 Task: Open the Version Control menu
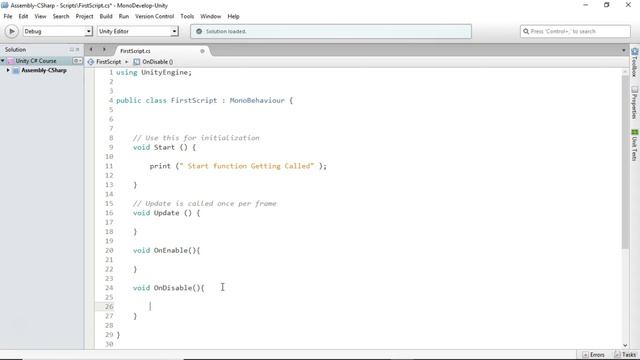(154, 16)
